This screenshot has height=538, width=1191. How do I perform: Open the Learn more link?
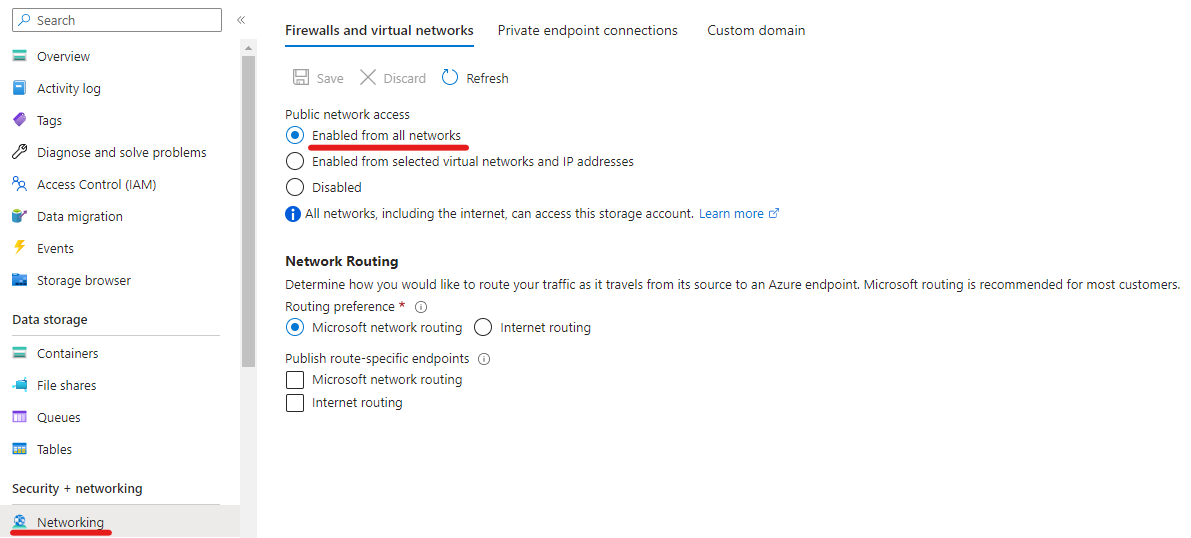(x=739, y=214)
